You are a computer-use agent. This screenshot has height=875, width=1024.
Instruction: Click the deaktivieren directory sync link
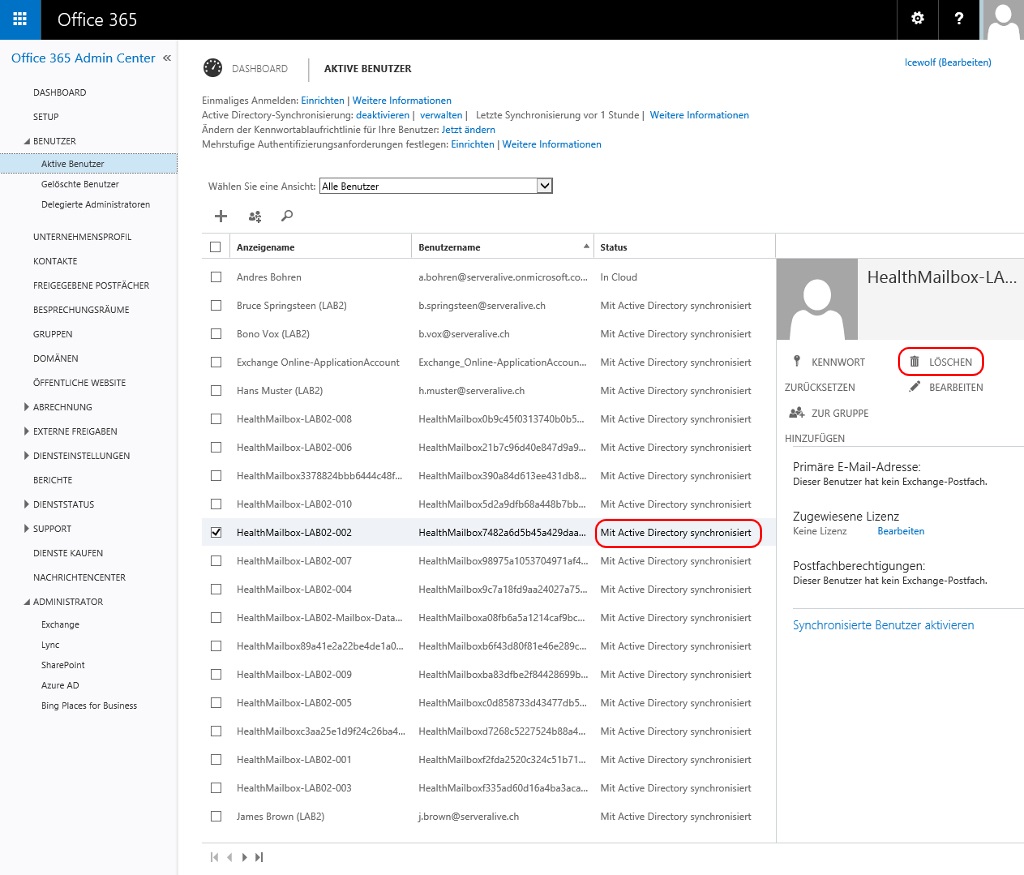tap(383, 115)
